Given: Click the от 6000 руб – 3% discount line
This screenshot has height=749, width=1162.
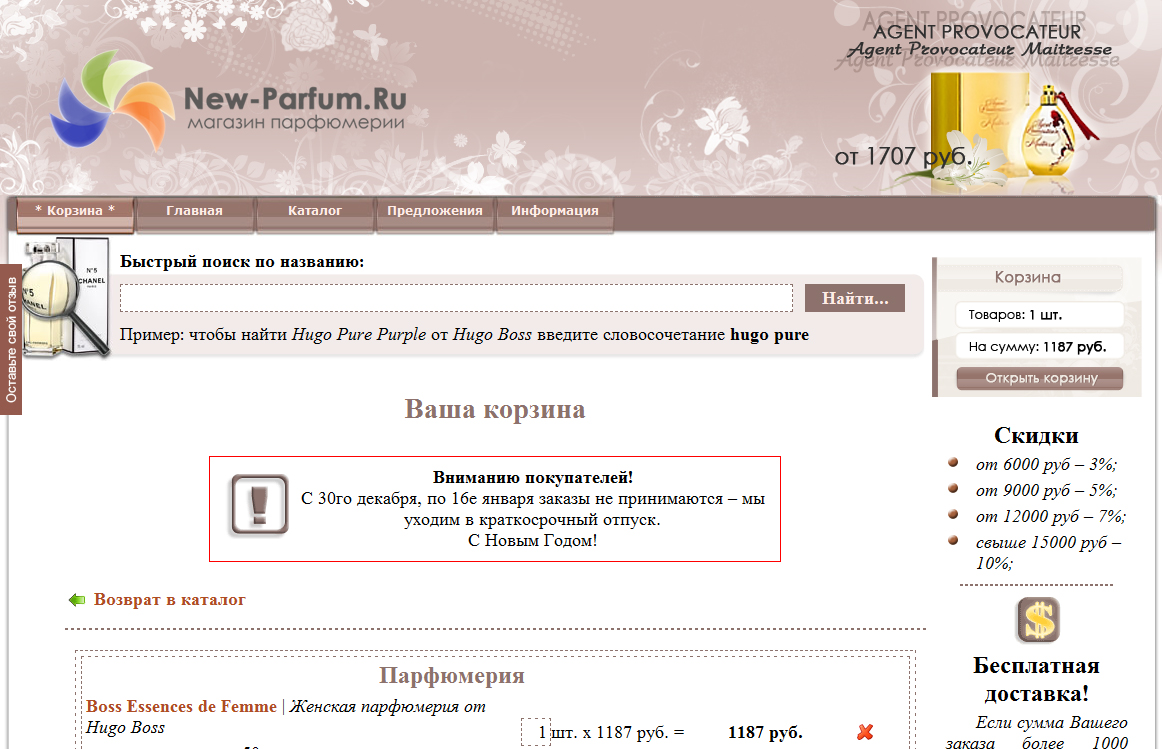Looking at the screenshot, I should point(1046,465).
